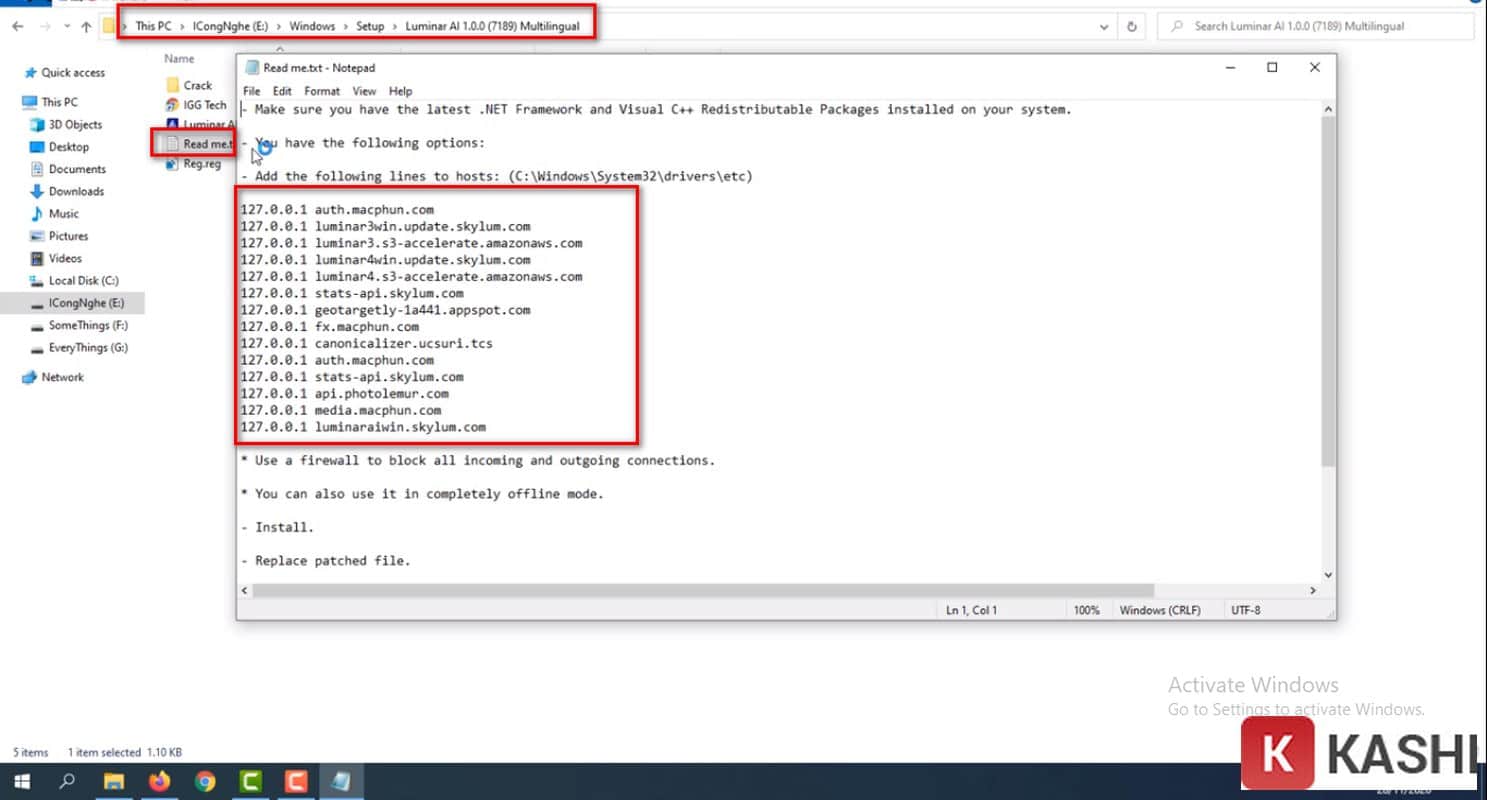The height and width of the screenshot is (800, 1487).
Task: Open File Explorer from taskbar
Action: coord(114,782)
